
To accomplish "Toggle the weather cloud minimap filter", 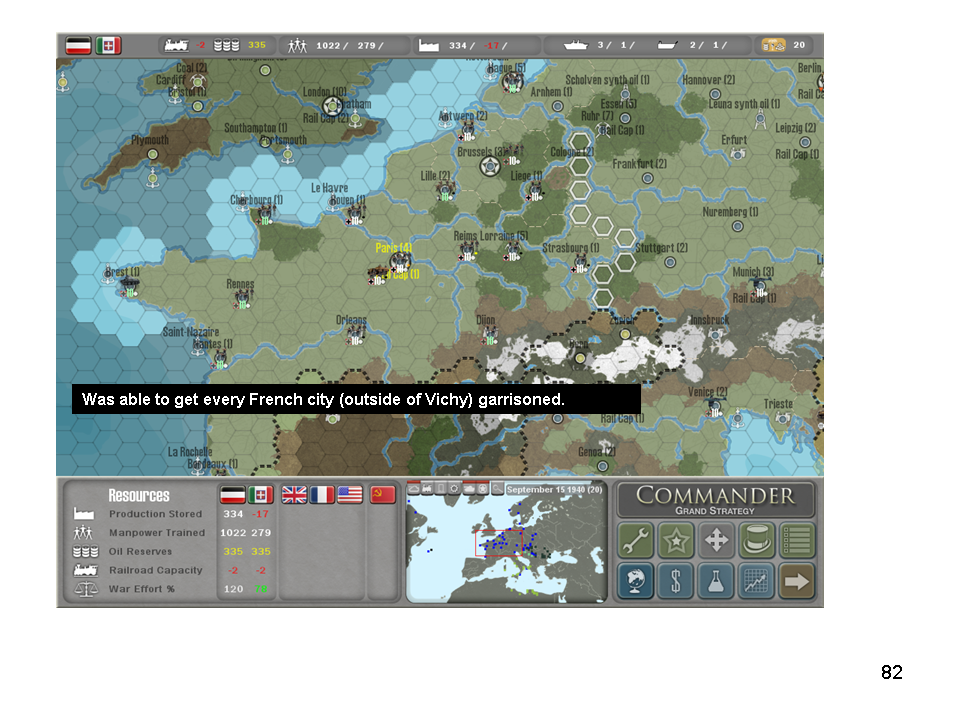I will (414, 489).
